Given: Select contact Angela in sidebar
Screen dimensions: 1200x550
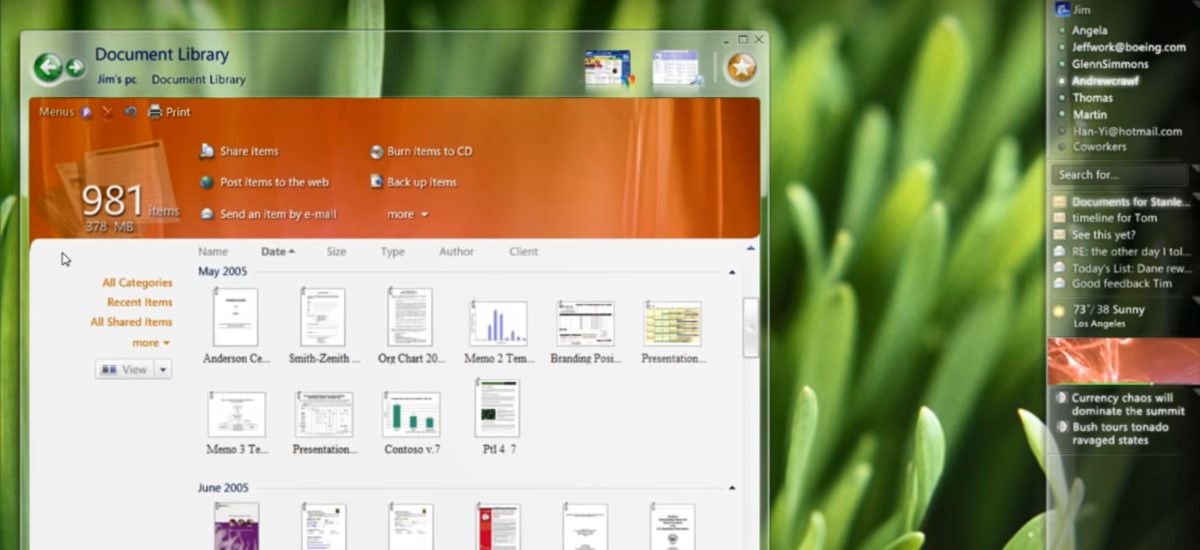Looking at the screenshot, I should coord(1089,30).
